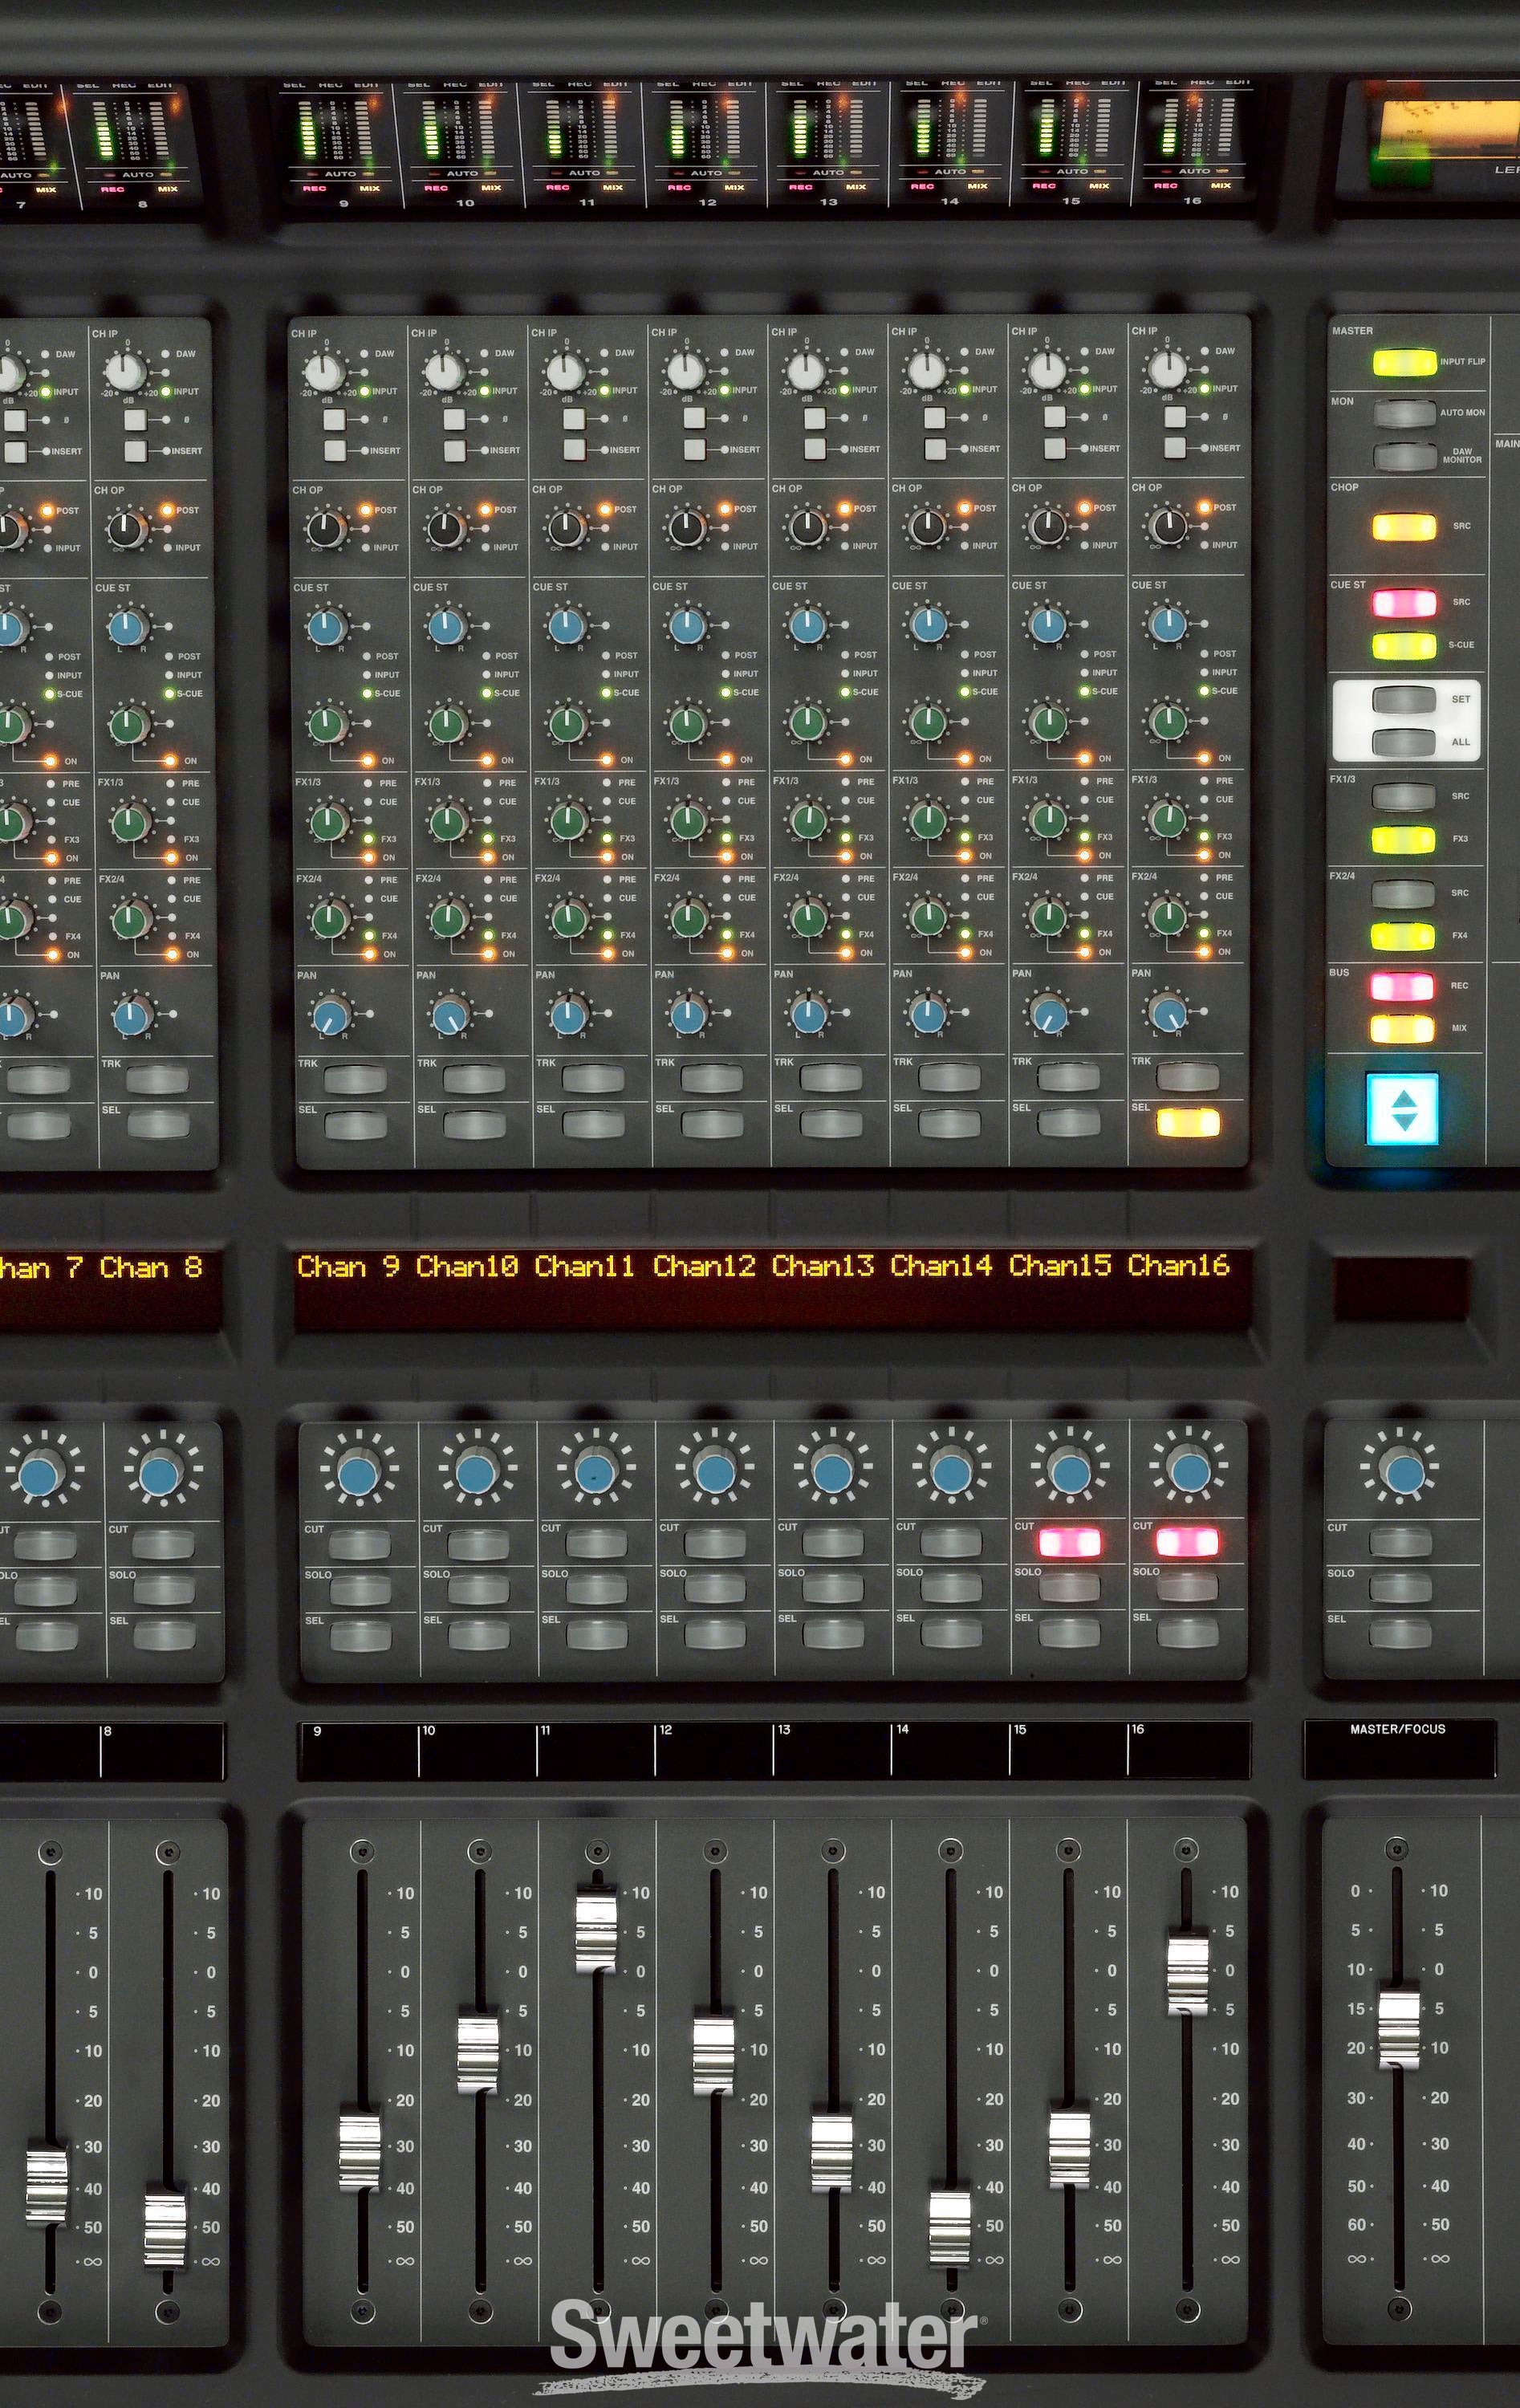Click channel 11's blue knob above CUT
This screenshot has height=2408, width=1520.
pyautogui.click(x=595, y=1473)
